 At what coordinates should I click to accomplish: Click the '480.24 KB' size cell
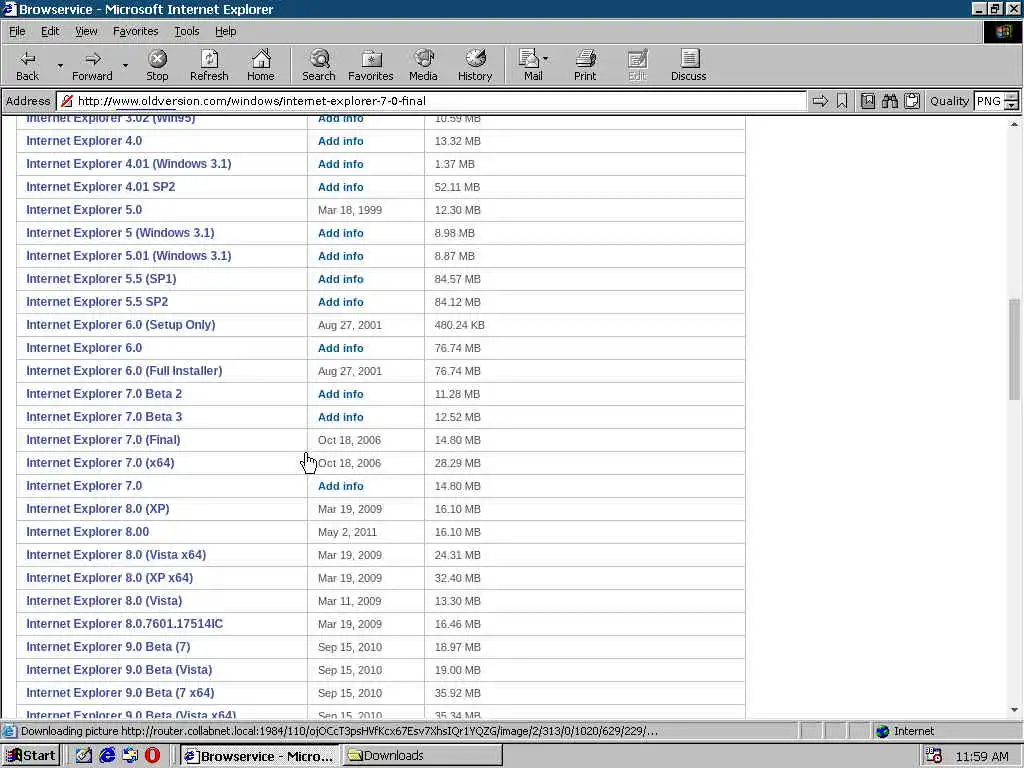click(x=459, y=325)
